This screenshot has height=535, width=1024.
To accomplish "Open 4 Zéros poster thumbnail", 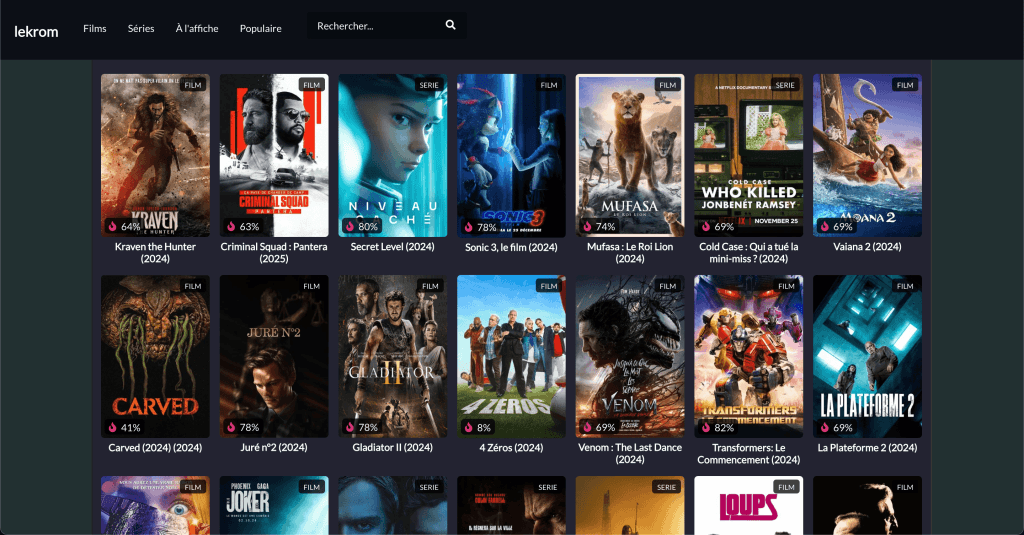I will point(511,357).
